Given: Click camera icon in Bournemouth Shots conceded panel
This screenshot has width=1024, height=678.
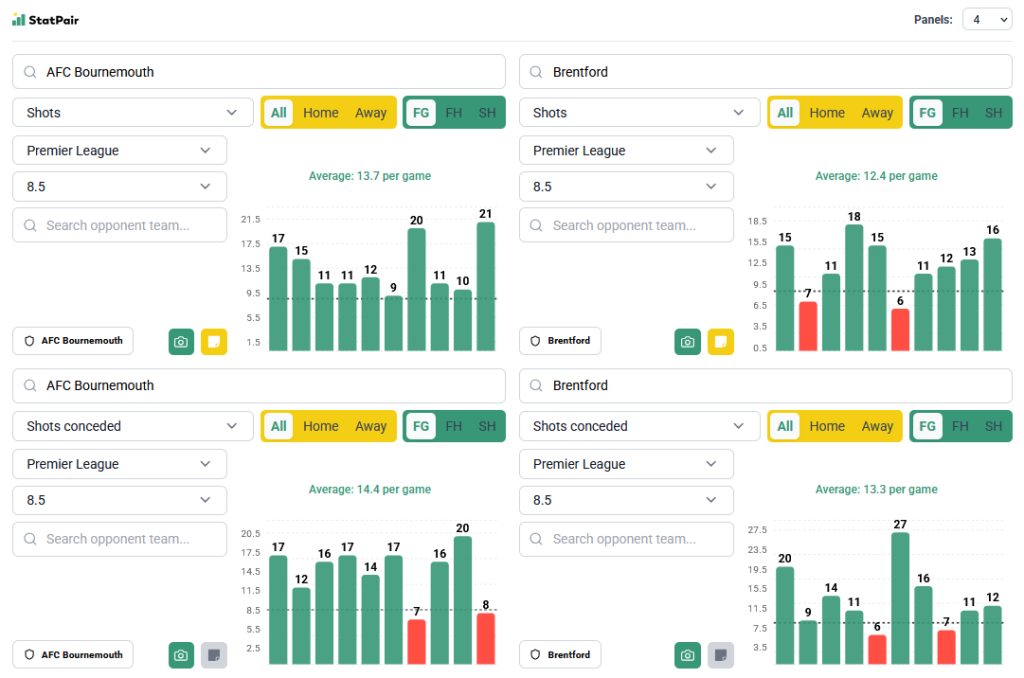Looking at the screenshot, I should pyautogui.click(x=181, y=655).
